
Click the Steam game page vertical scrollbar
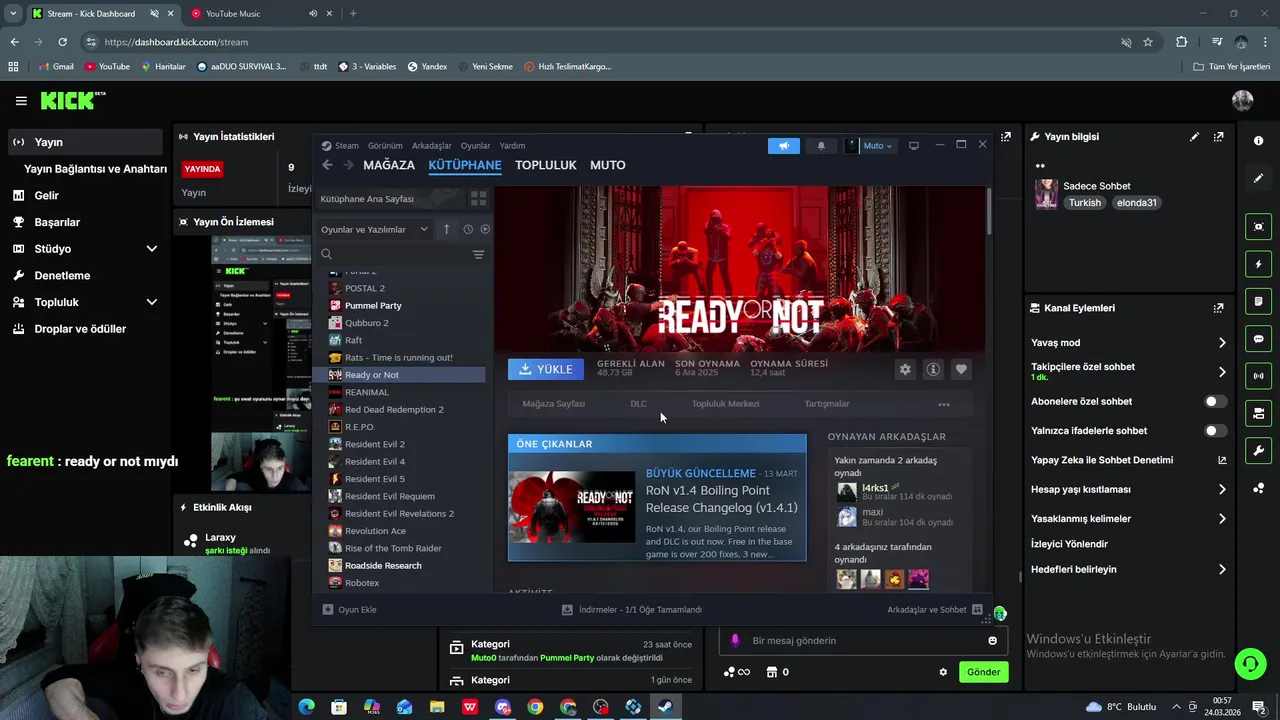pos(989,212)
